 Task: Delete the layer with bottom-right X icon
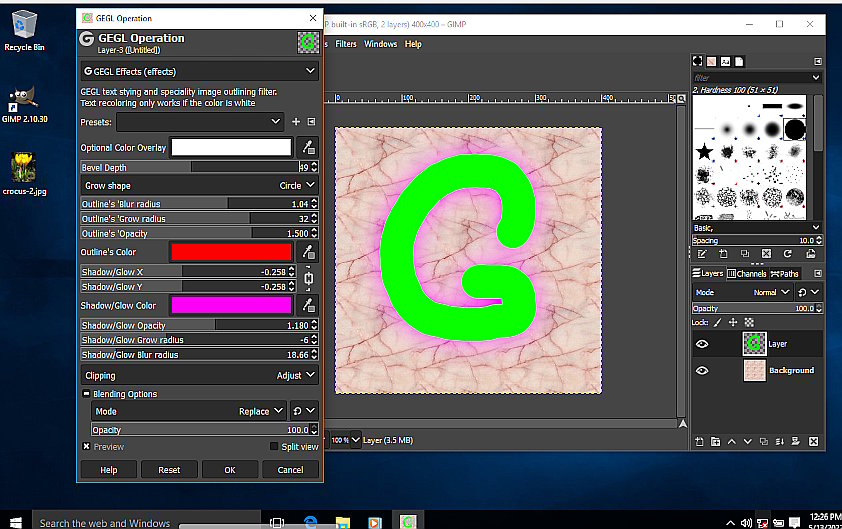tap(814, 441)
